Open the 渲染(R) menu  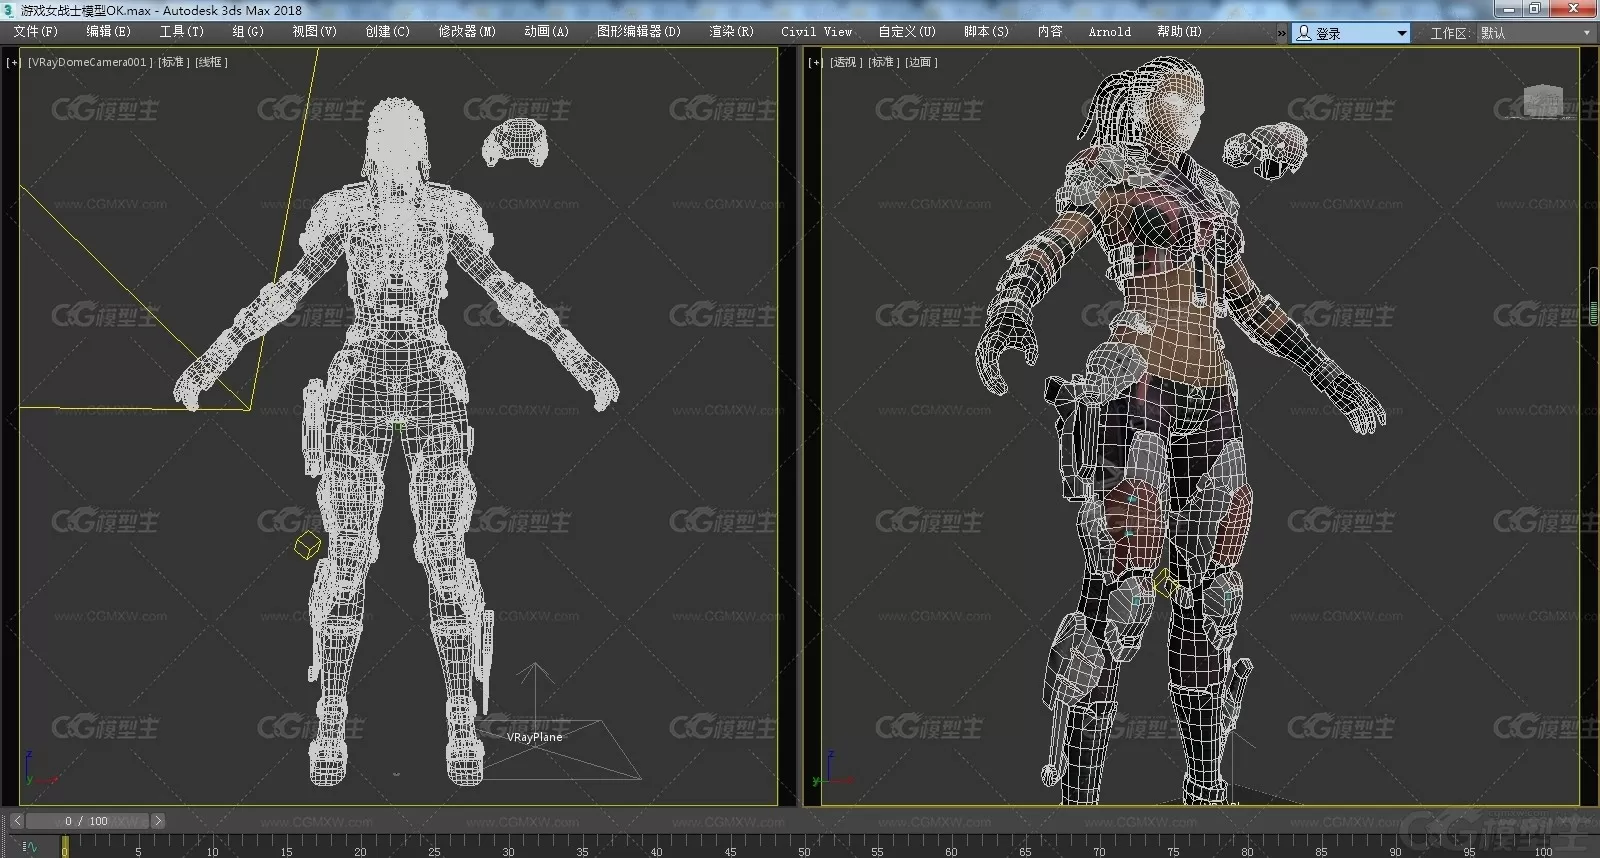point(731,32)
